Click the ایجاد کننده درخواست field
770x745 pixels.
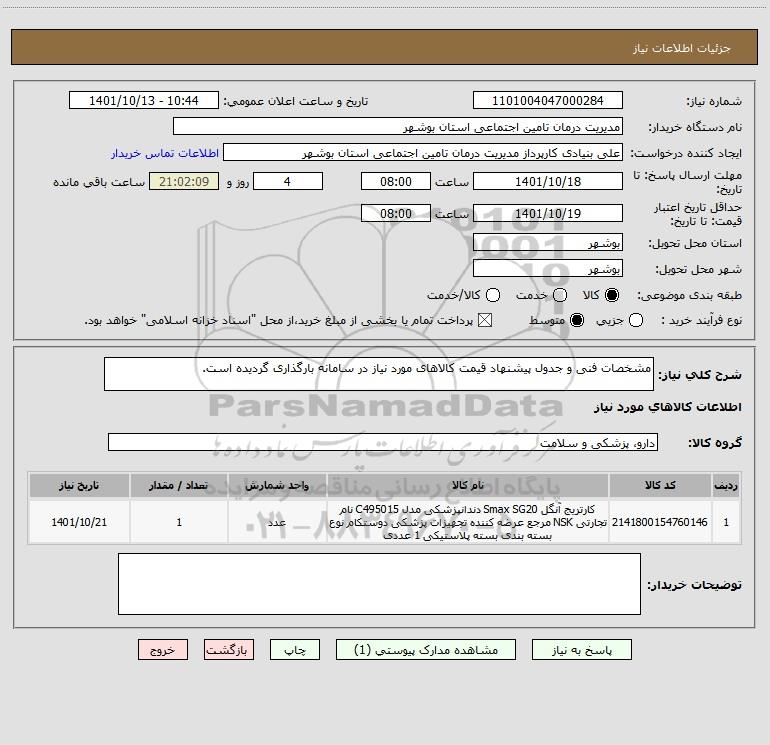(423, 153)
